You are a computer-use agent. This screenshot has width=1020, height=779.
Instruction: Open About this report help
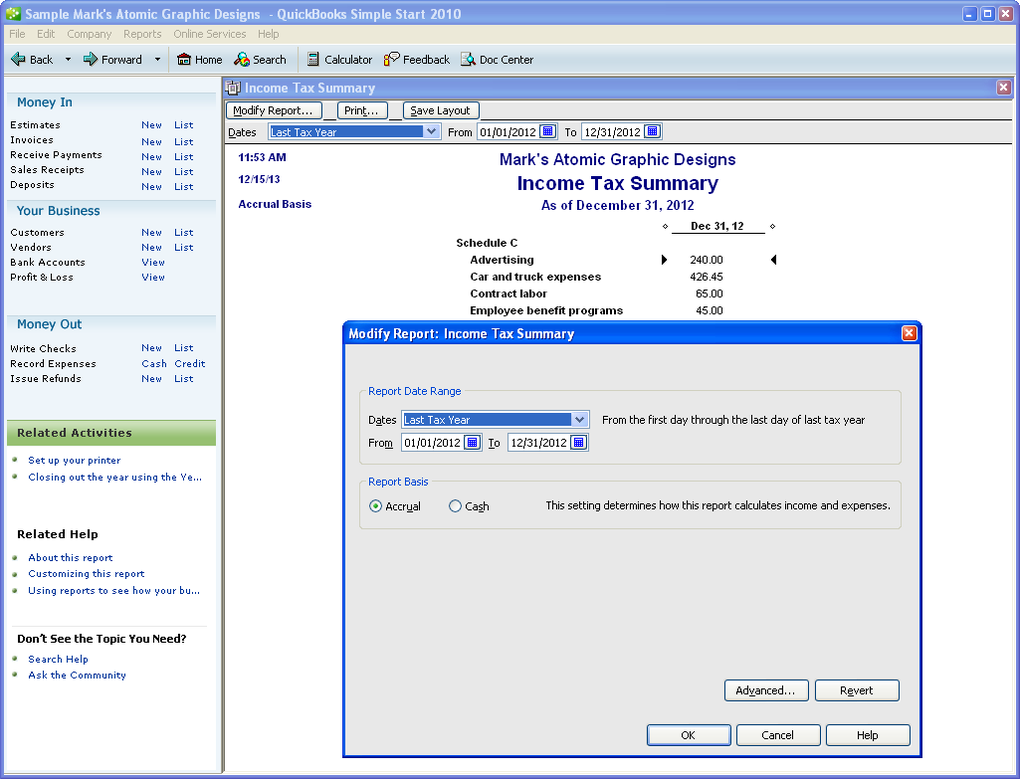70,558
